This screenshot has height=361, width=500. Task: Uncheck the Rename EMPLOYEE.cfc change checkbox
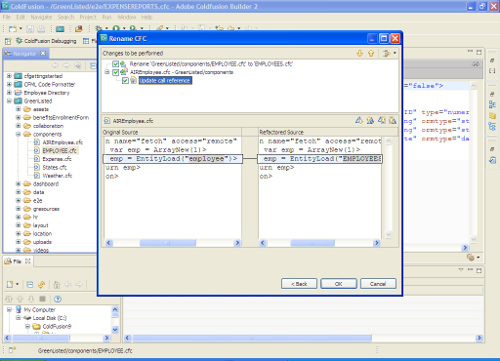pyautogui.click(x=116, y=64)
